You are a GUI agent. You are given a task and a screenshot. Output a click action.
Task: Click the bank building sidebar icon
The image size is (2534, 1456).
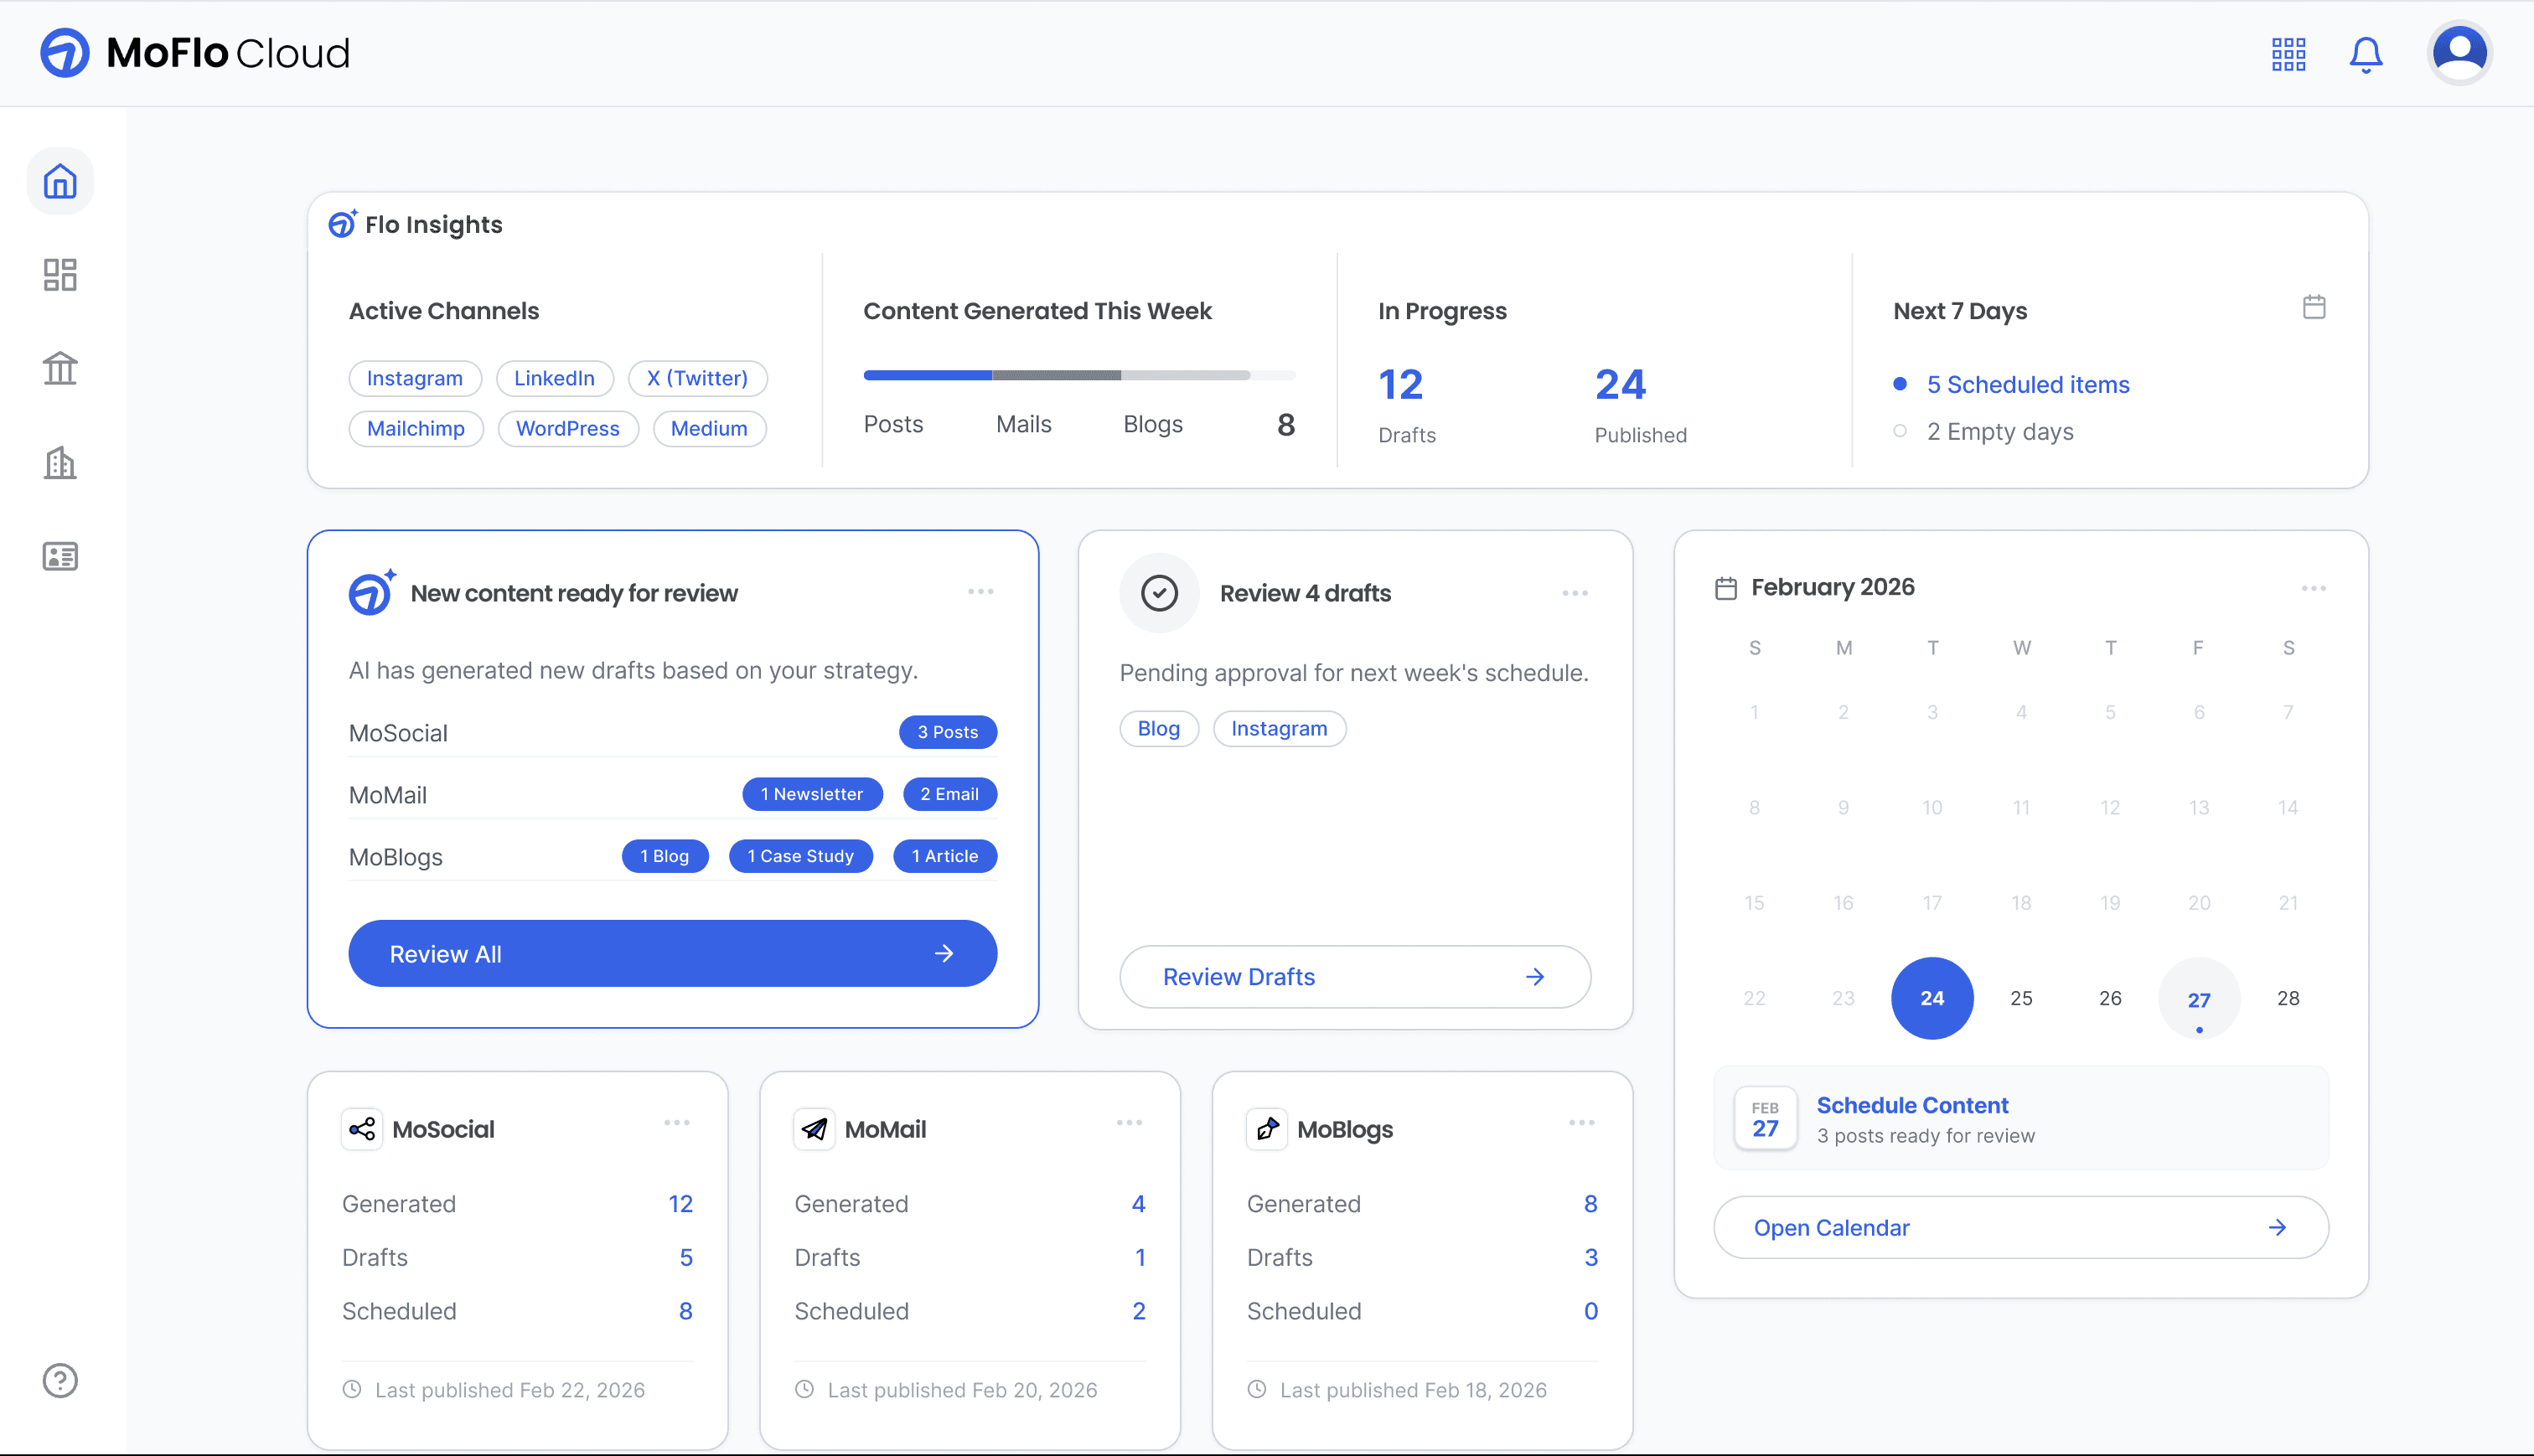coord(60,368)
